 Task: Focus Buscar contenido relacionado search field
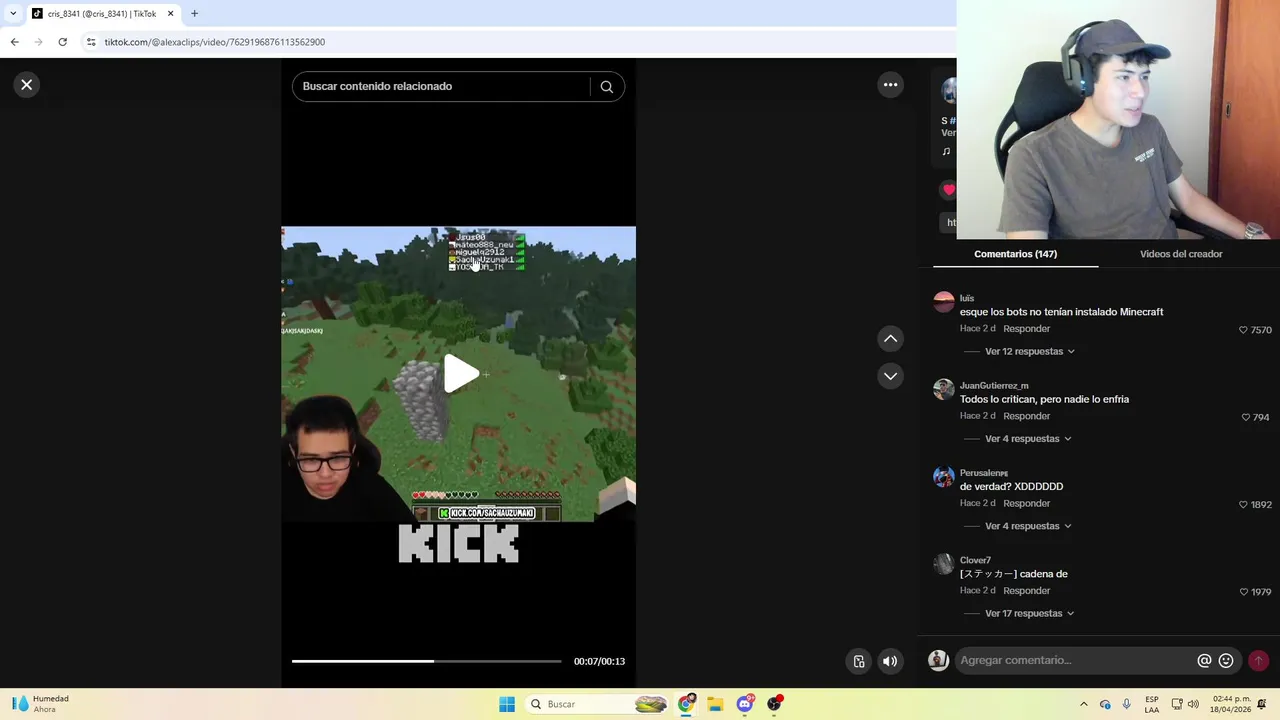[x=440, y=86]
